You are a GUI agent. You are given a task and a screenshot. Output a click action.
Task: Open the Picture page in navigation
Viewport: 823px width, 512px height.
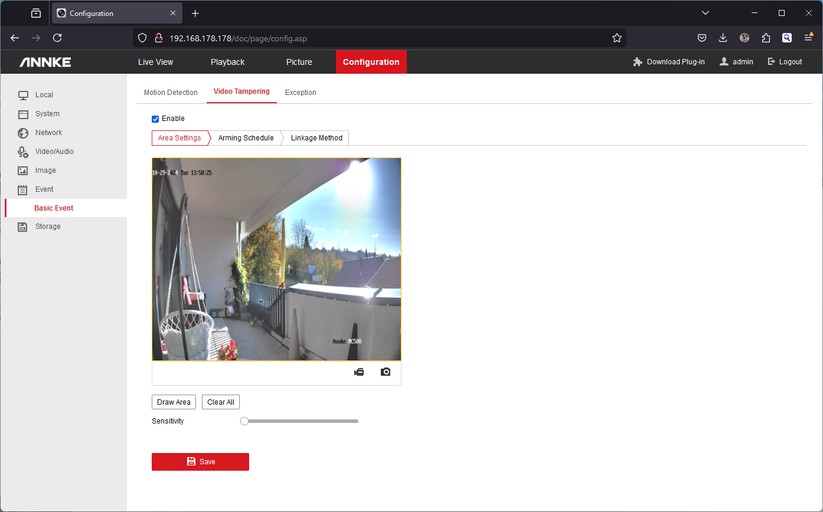pos(299,62)
